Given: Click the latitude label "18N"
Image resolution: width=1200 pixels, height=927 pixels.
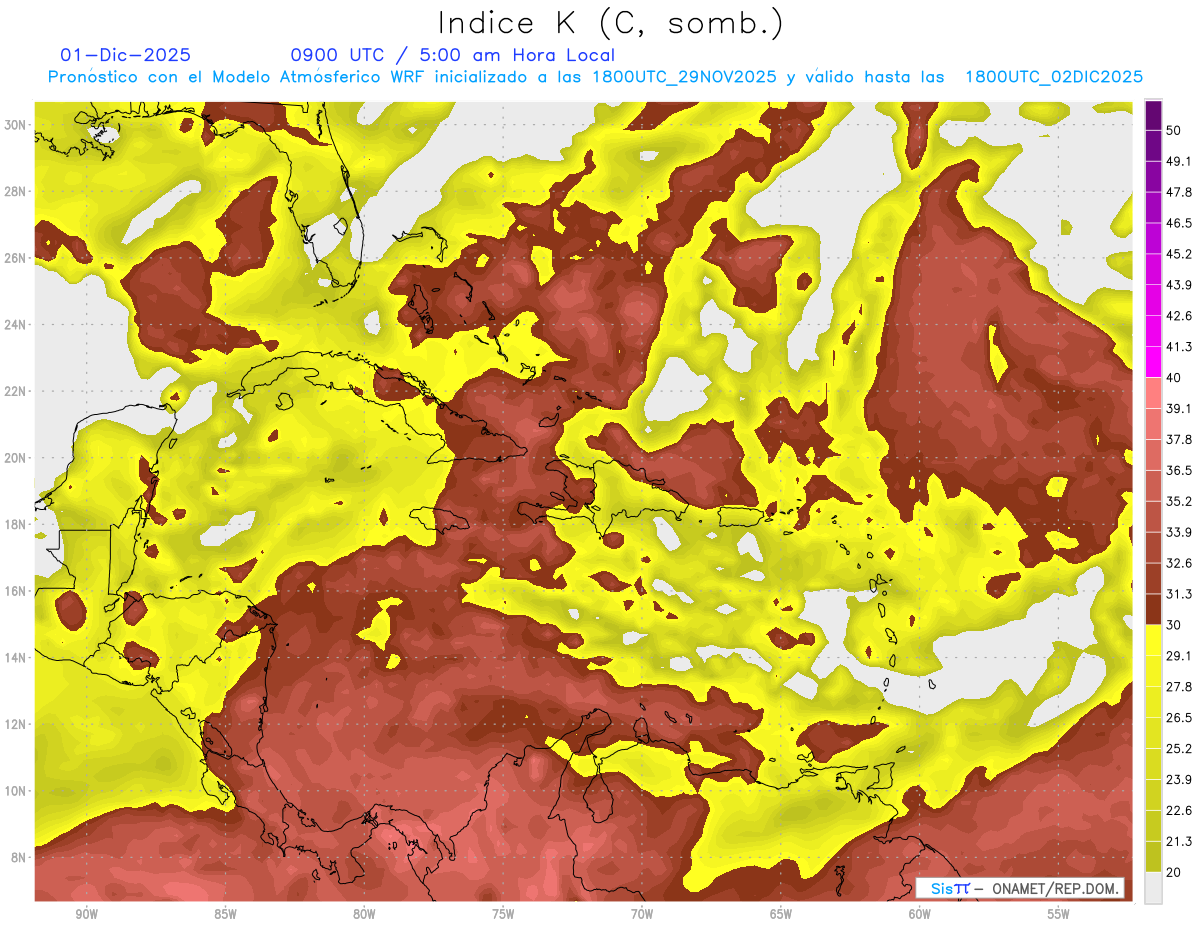Looking at the screenshot, I should pos(17,524).
